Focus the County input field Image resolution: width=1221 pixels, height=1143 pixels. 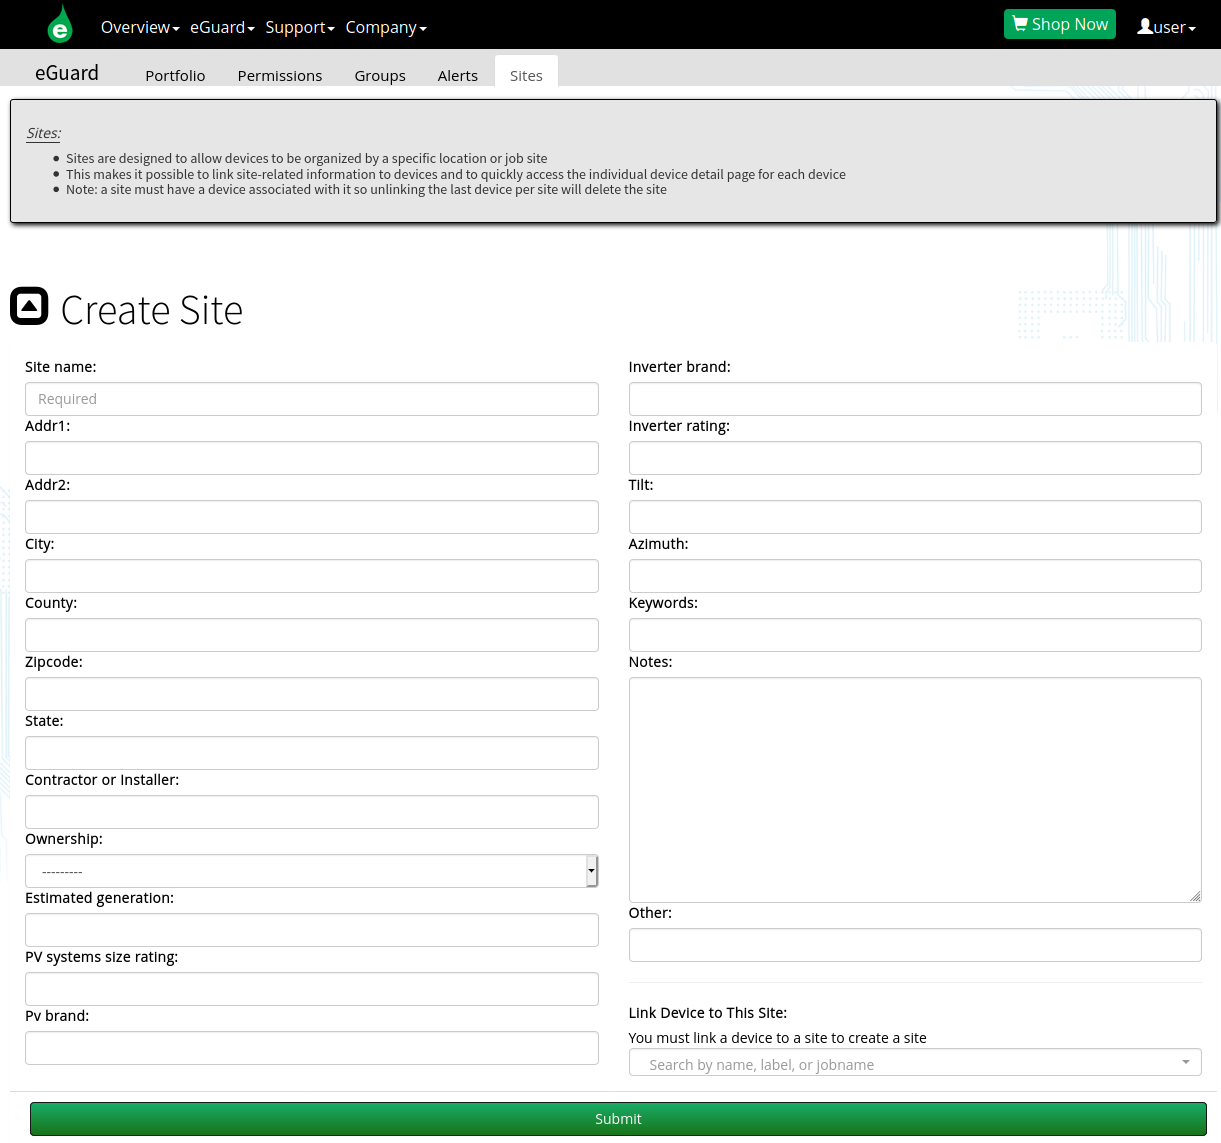[312, 635]
